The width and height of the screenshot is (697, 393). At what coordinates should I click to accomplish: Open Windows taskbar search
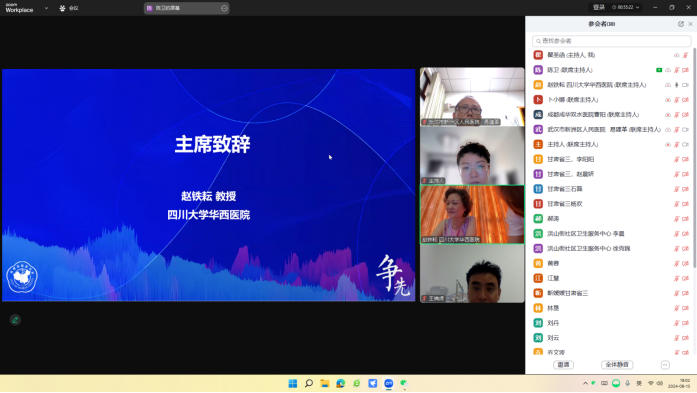pyautogui.click(x=308, y=383)
